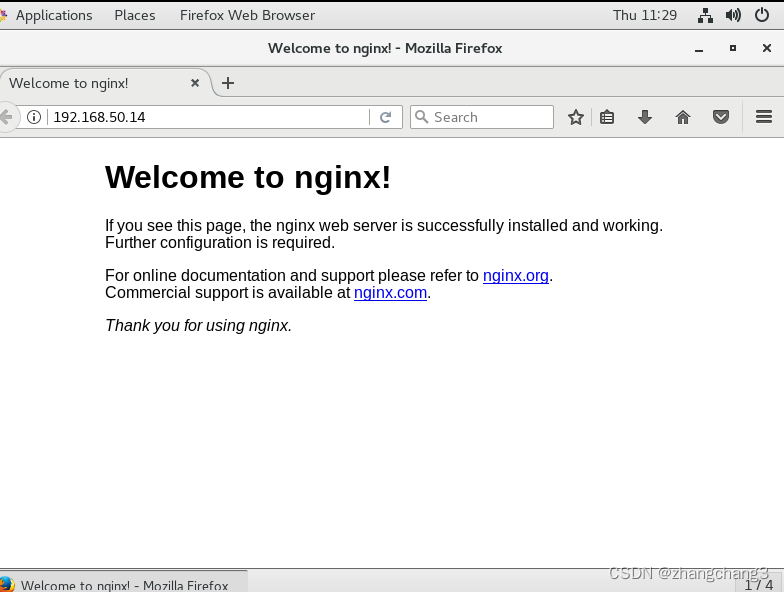Open the Applications menu
Image resolution: width=784 pixels, height=592 pixels.
[54, 16]
